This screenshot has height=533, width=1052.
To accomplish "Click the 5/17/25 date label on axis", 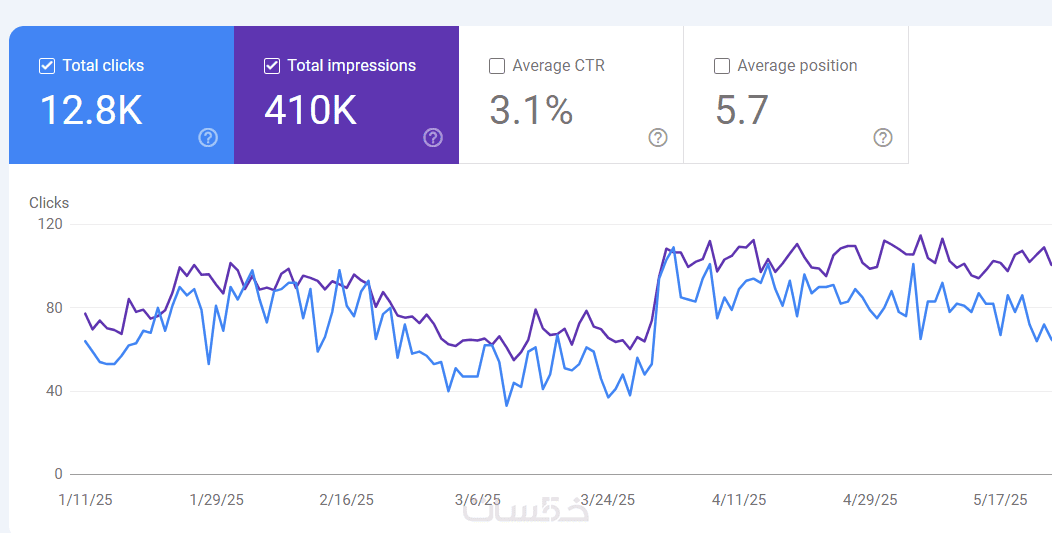I will coord(1000,500).
